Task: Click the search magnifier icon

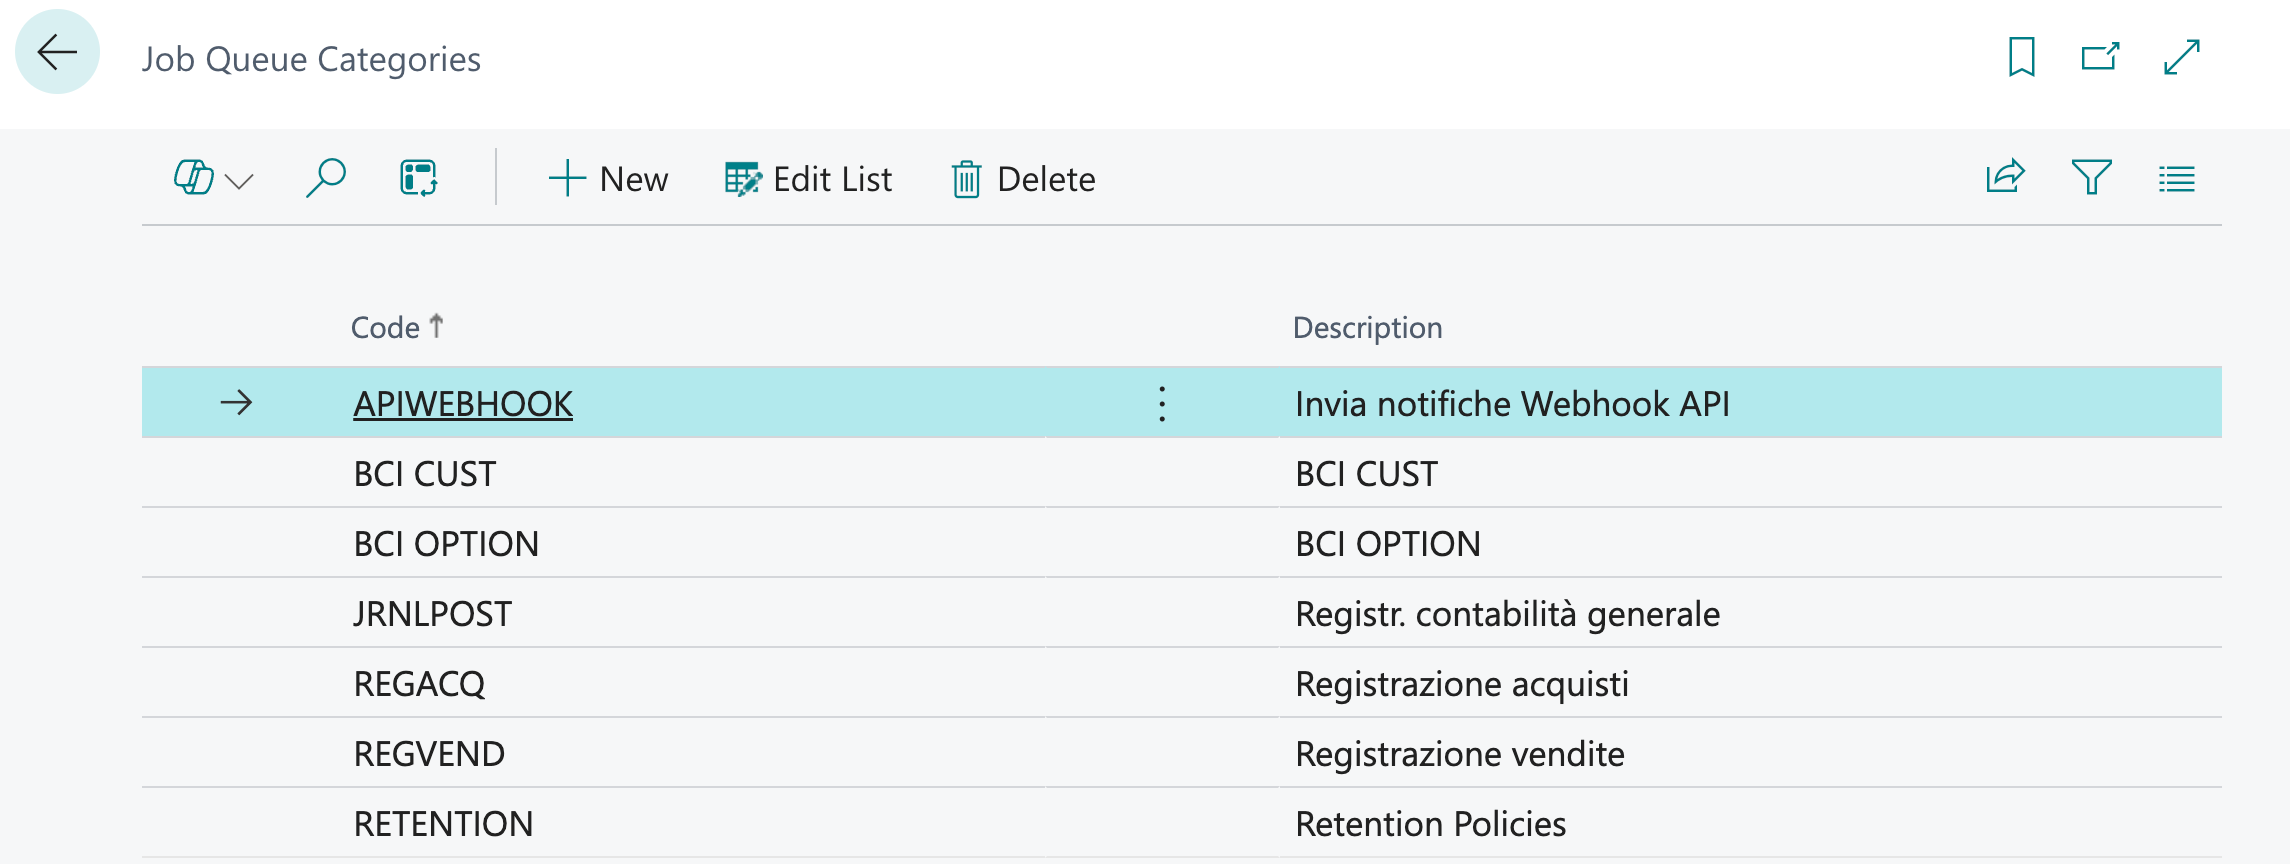Action: pyautogui.click(x=325, y=179)
